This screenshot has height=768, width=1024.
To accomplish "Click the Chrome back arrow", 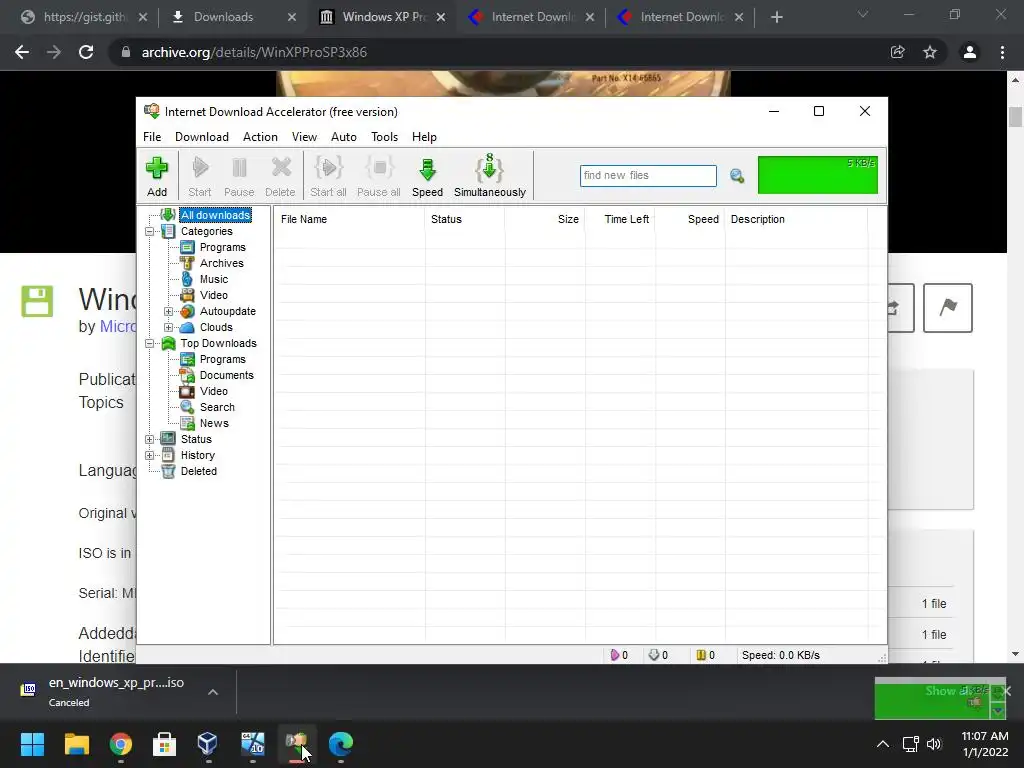I will tap(22, 52).
